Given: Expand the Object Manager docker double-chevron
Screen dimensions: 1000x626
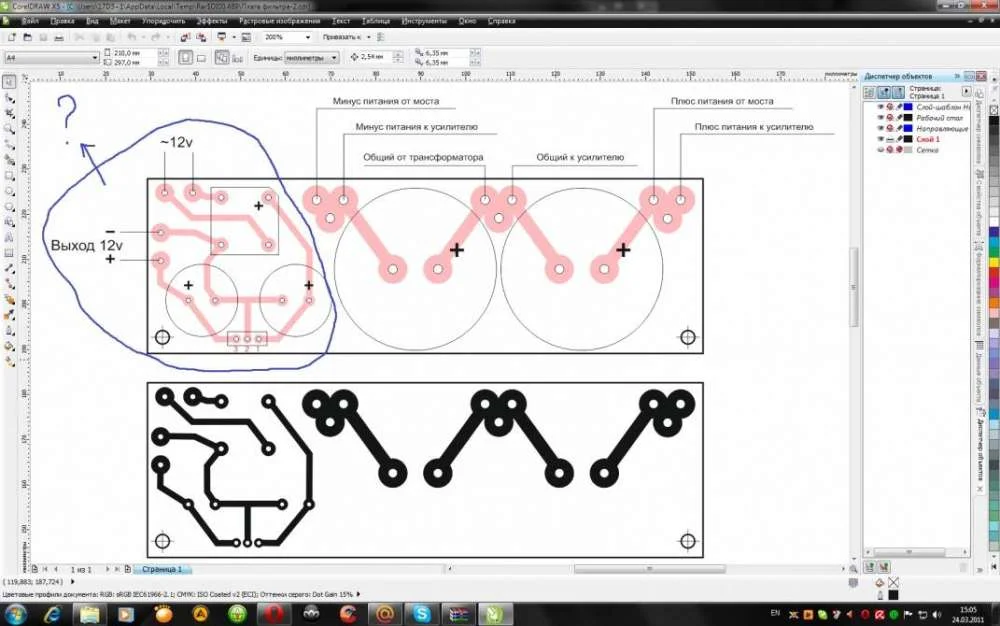Looking at the screenshot, I should (957, 76).
